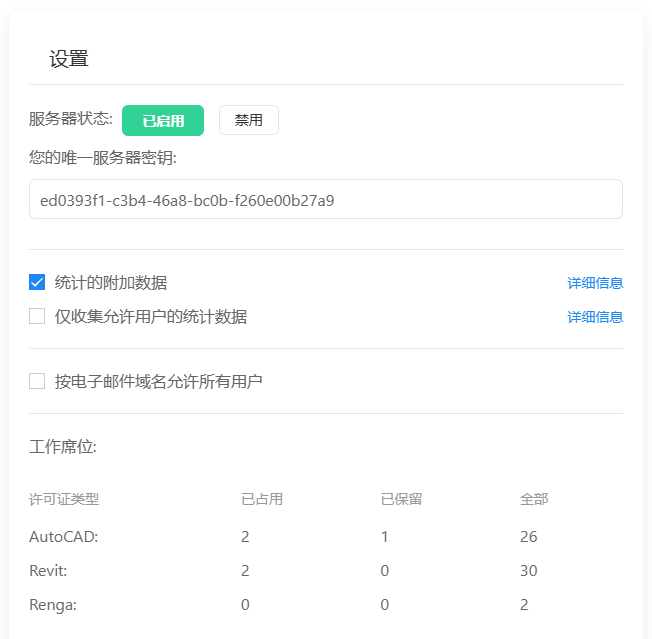Select the AutoCAD license row label
The height and width of the screenshot is (639, 652).
[x=63, y=537]
